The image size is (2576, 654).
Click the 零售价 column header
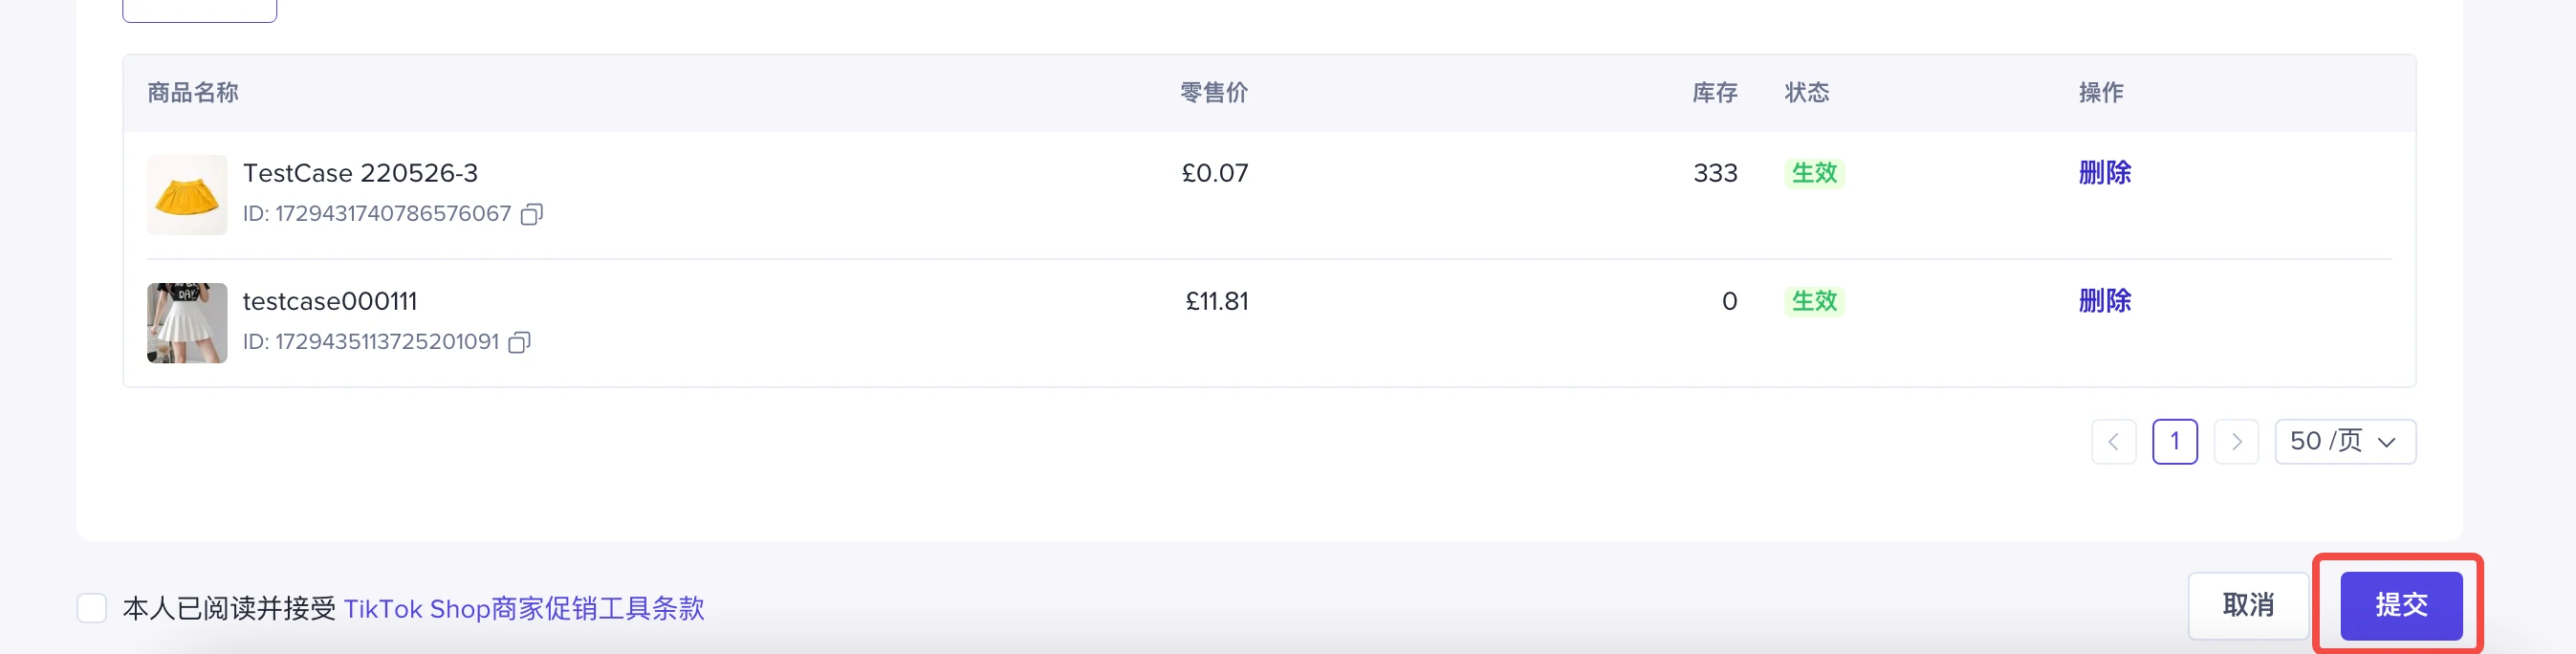(x=1213, y=93)
